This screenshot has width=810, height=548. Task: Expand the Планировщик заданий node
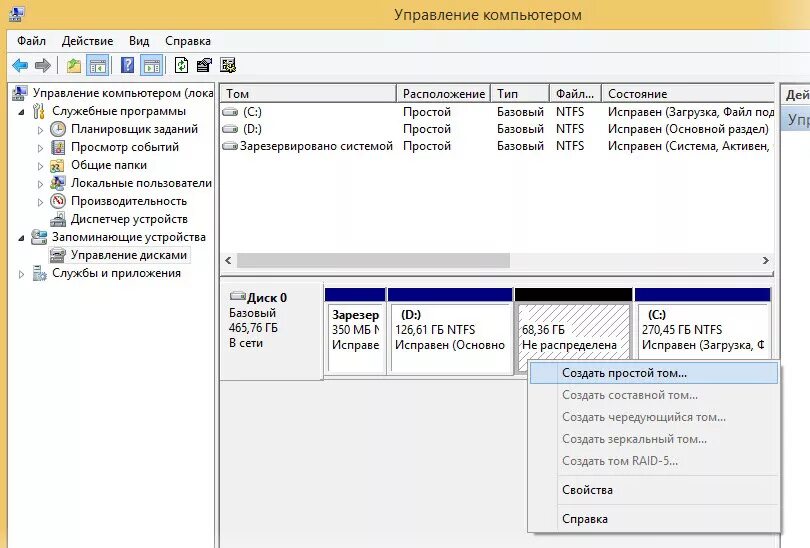pos(40,130)
